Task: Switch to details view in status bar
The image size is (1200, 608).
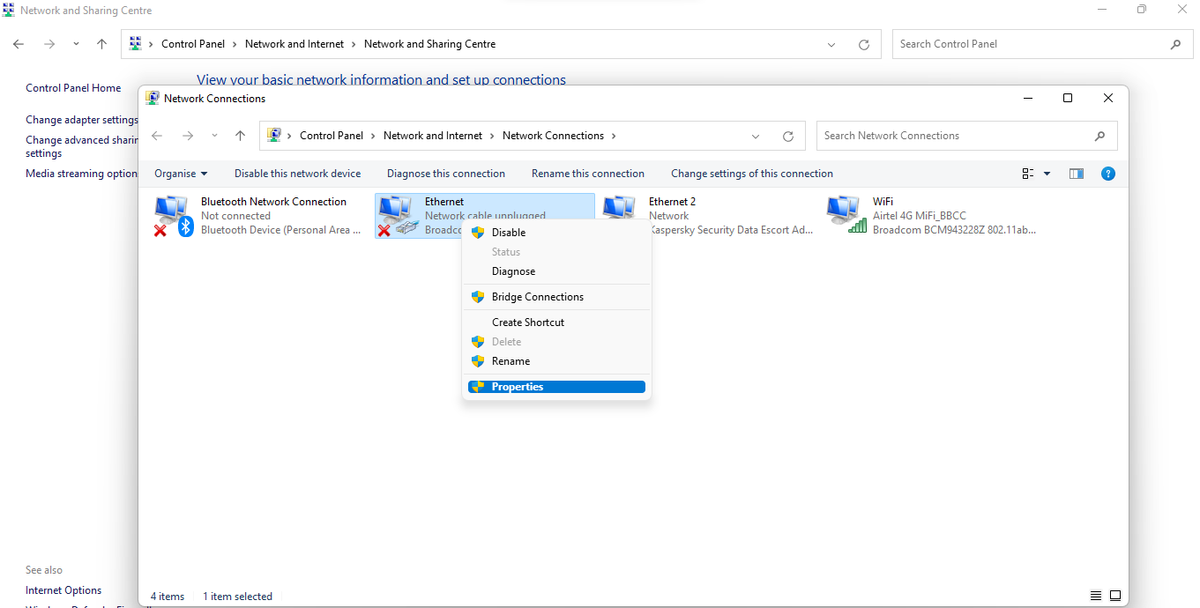Action: pos(1096,596)
